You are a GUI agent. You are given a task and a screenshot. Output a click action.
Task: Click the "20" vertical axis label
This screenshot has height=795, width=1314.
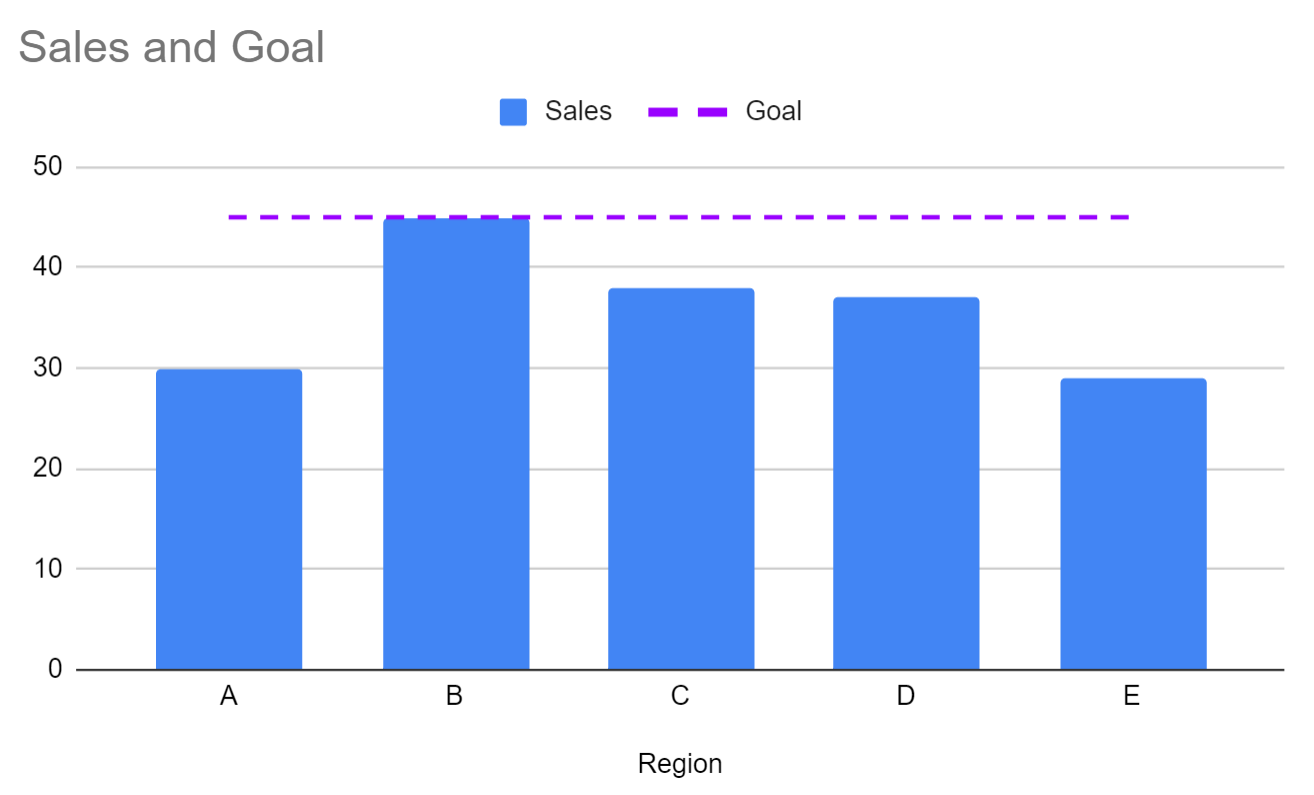[x=48, y=468]
